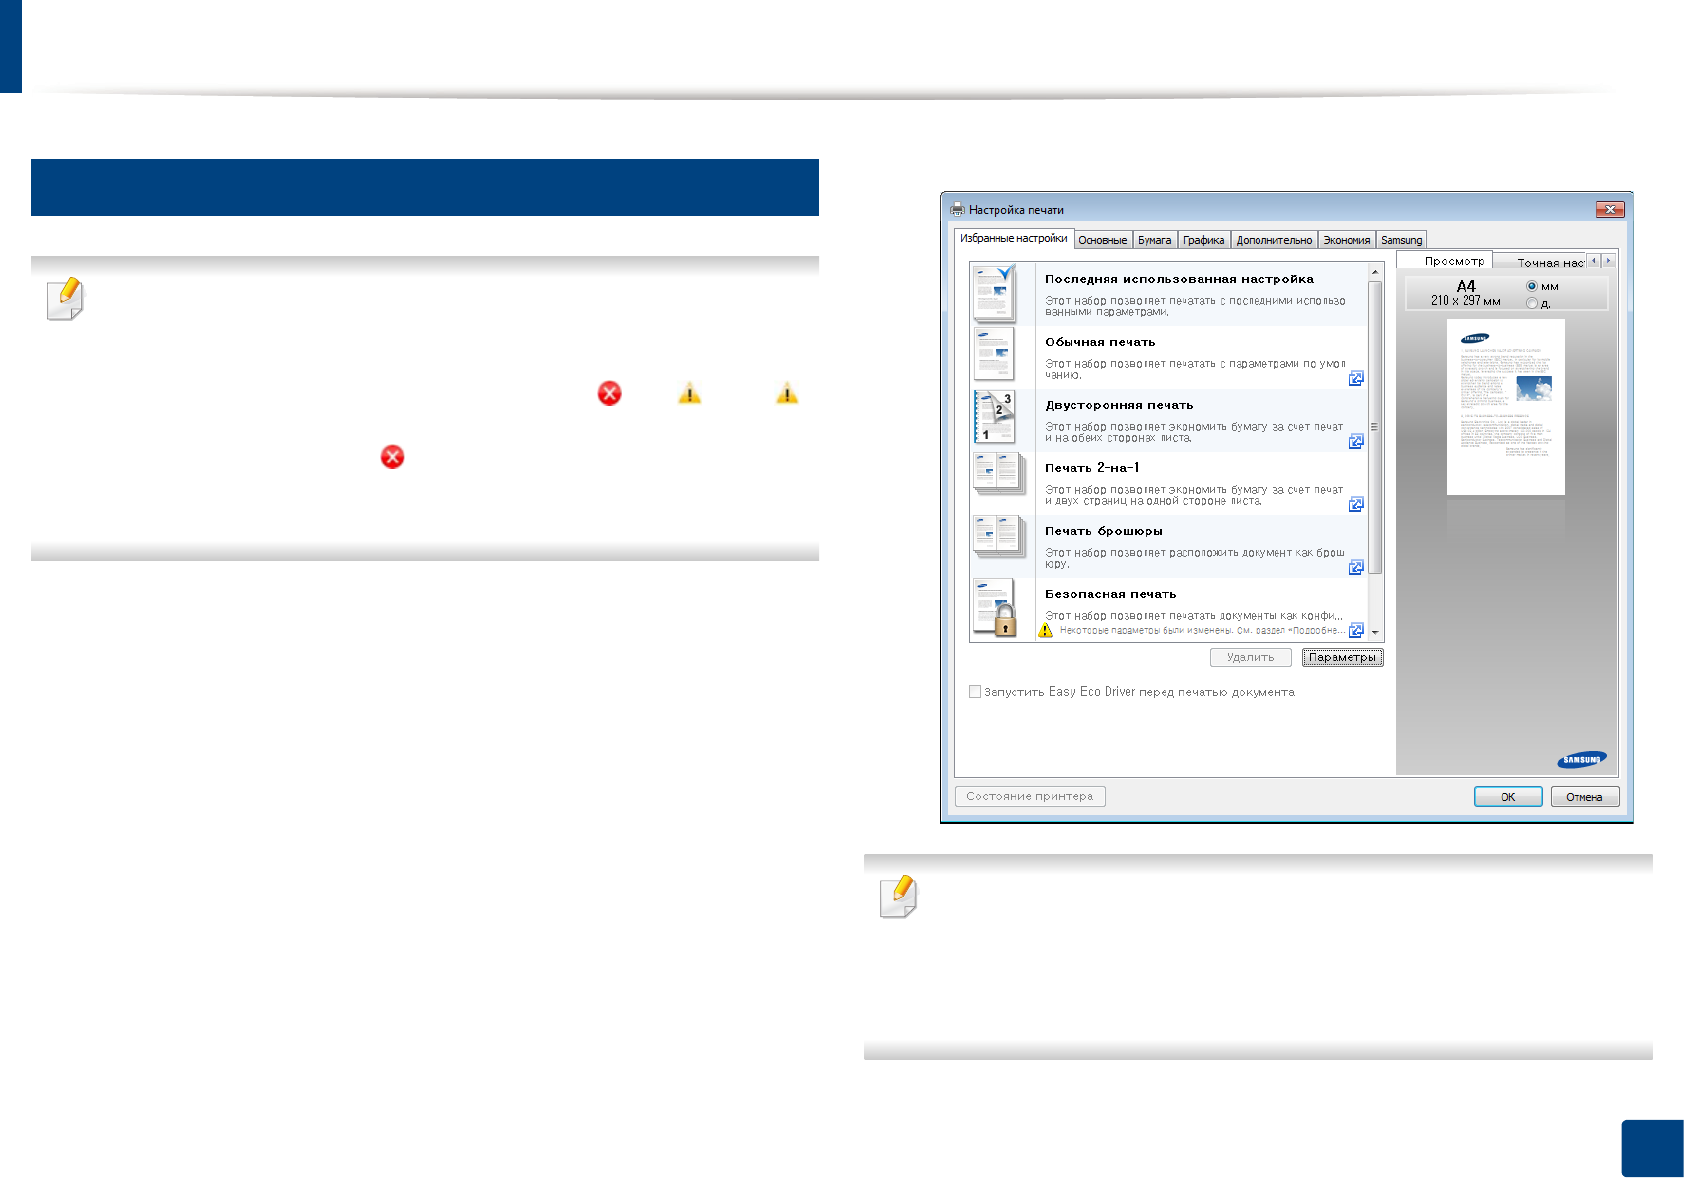1684x1190 pixels.
Task: Close the 'Настройка печати' dialog window
Action: tap(1610, 209)
